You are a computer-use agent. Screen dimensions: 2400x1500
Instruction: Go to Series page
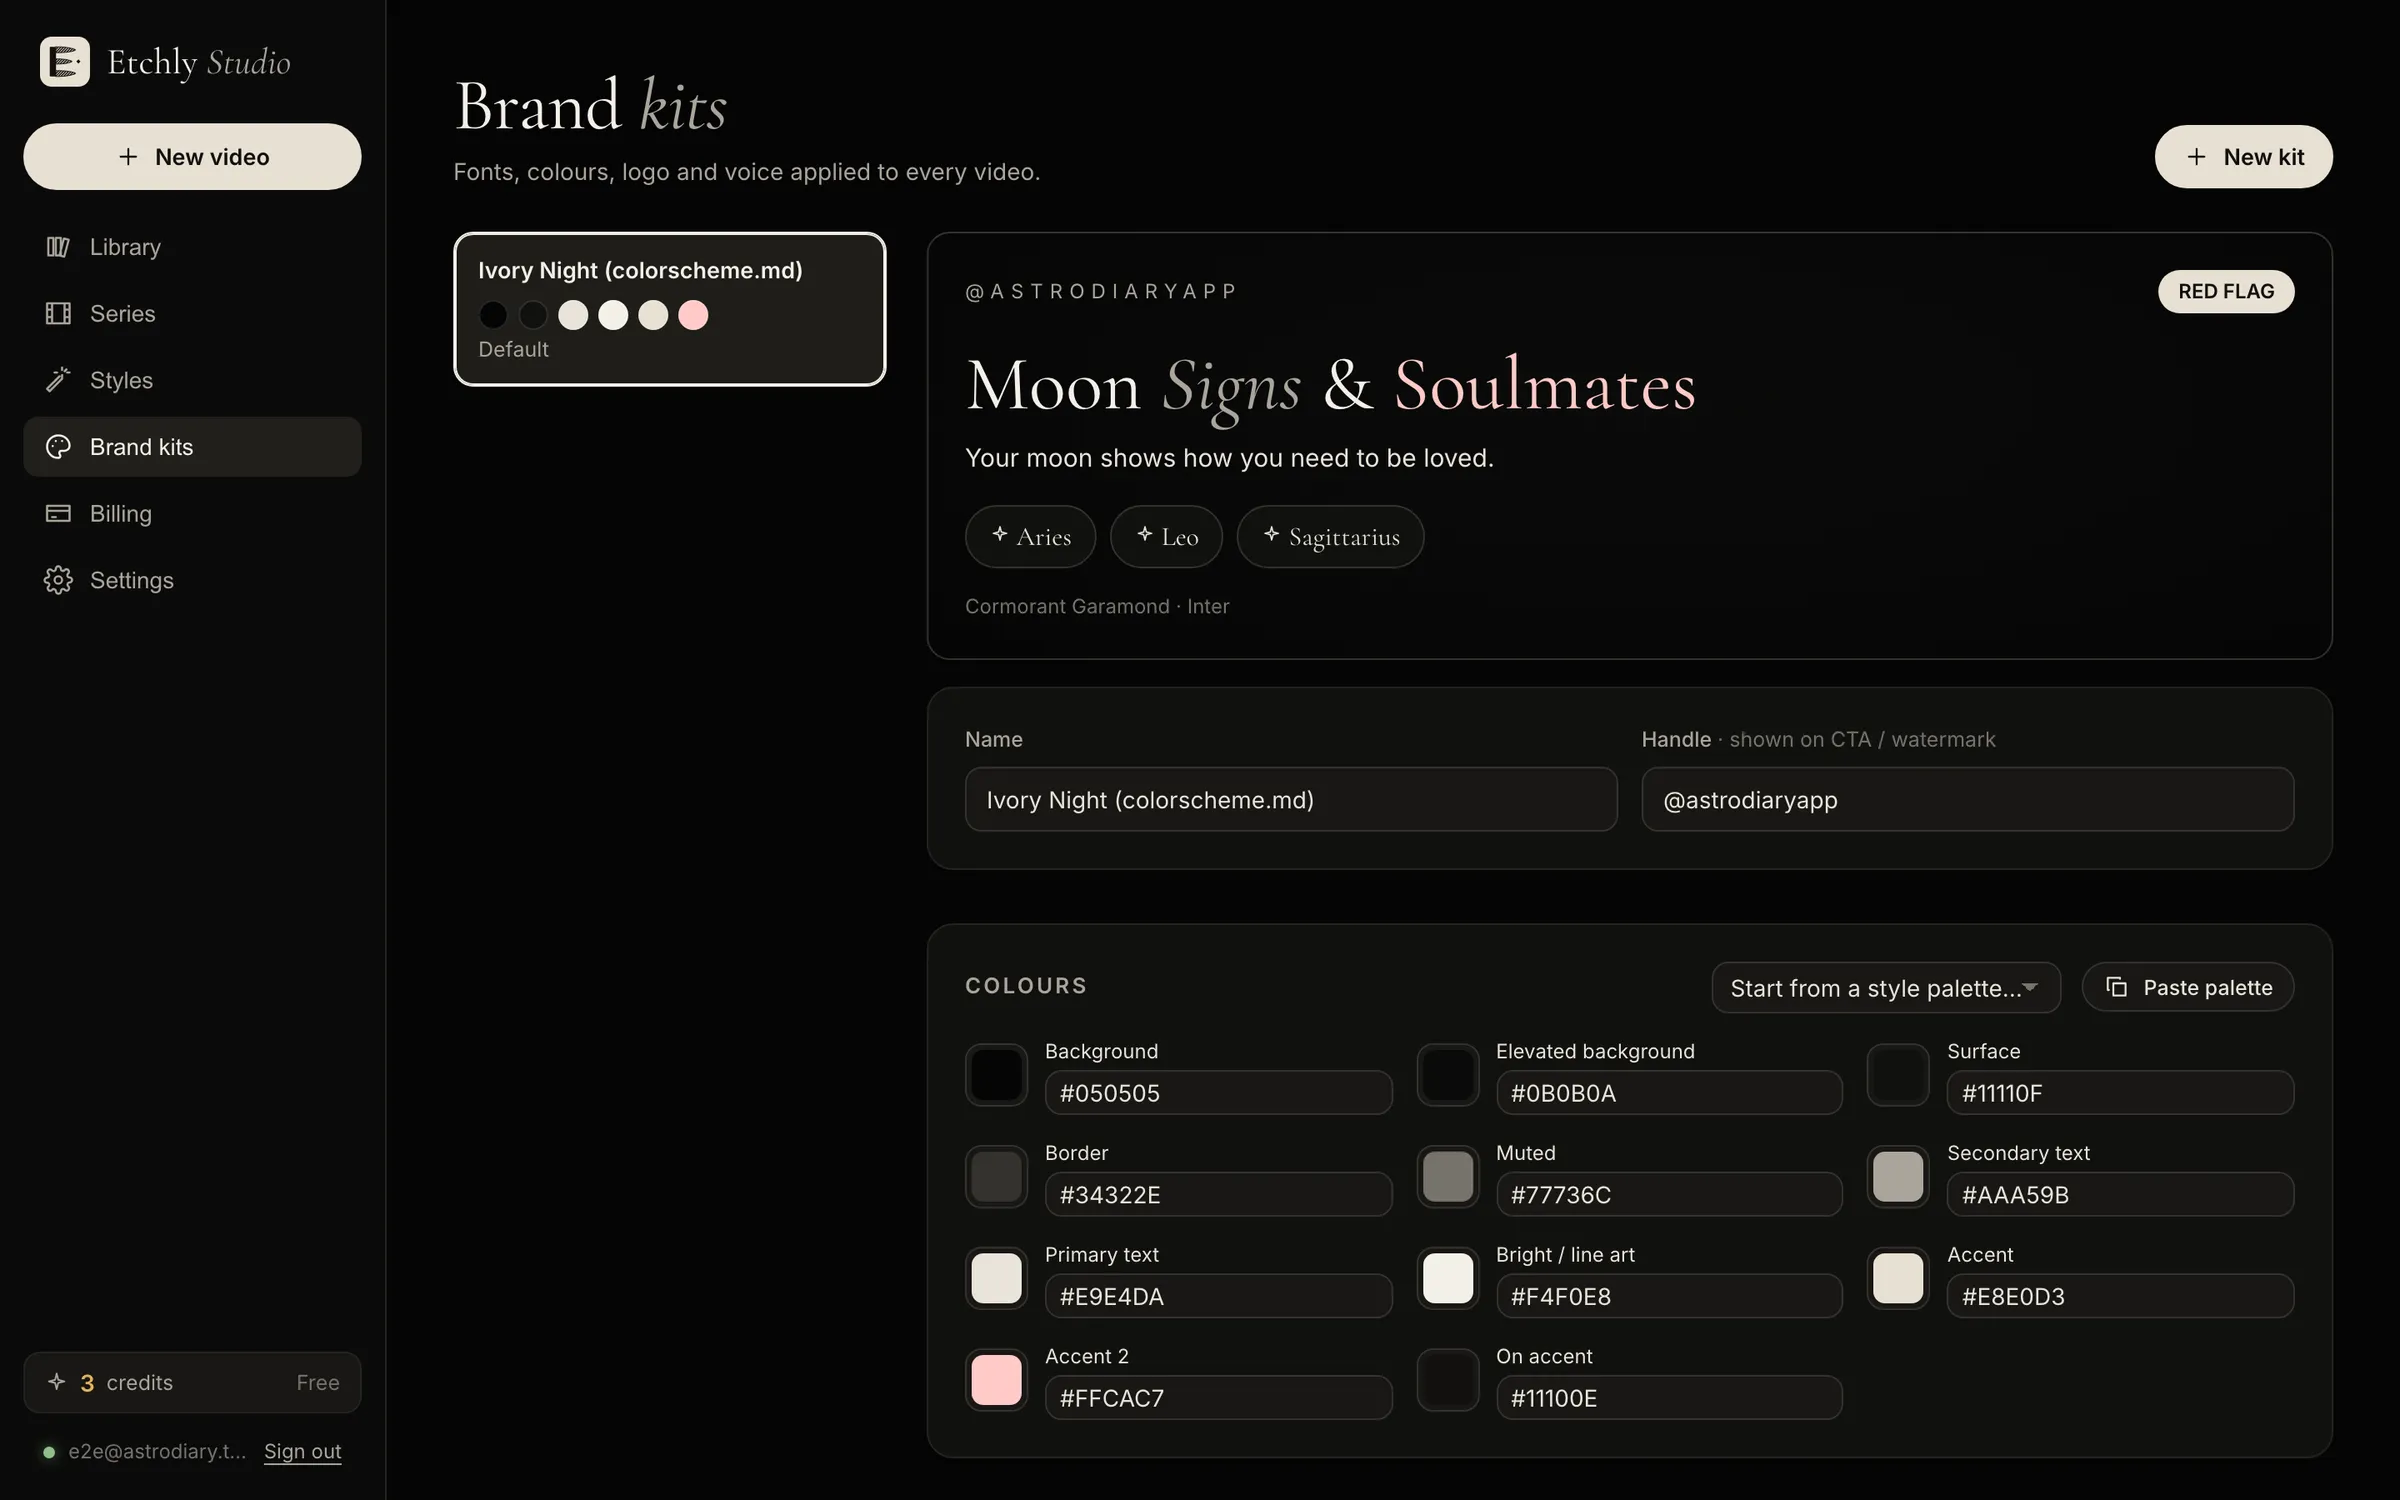tap(192, 314)
